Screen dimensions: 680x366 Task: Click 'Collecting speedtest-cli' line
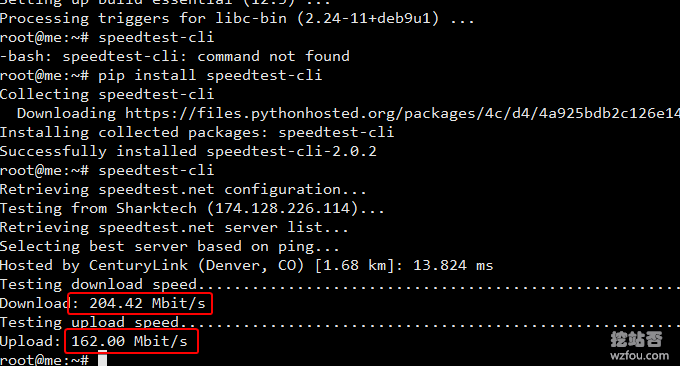pos(107,95)
